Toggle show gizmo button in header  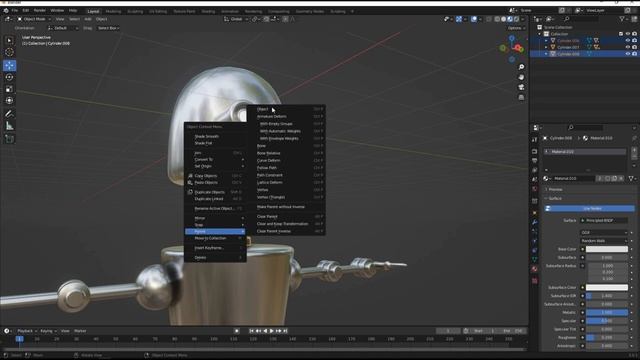pos(459,19)
